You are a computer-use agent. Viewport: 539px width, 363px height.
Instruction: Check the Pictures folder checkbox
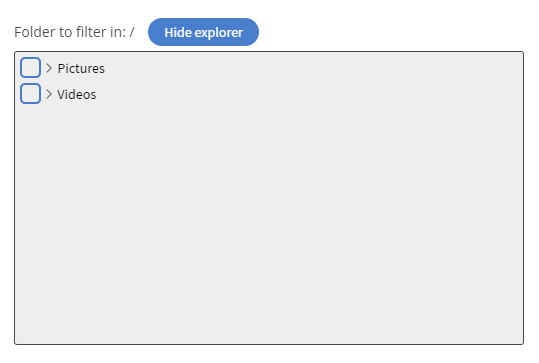pyautogui.click(x=30, y=67)
